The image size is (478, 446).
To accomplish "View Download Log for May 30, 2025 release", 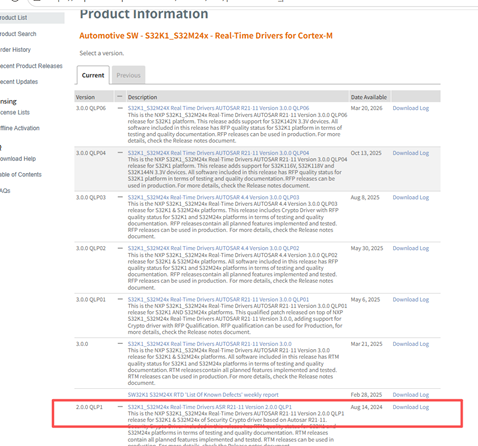I will click(411, 248).
